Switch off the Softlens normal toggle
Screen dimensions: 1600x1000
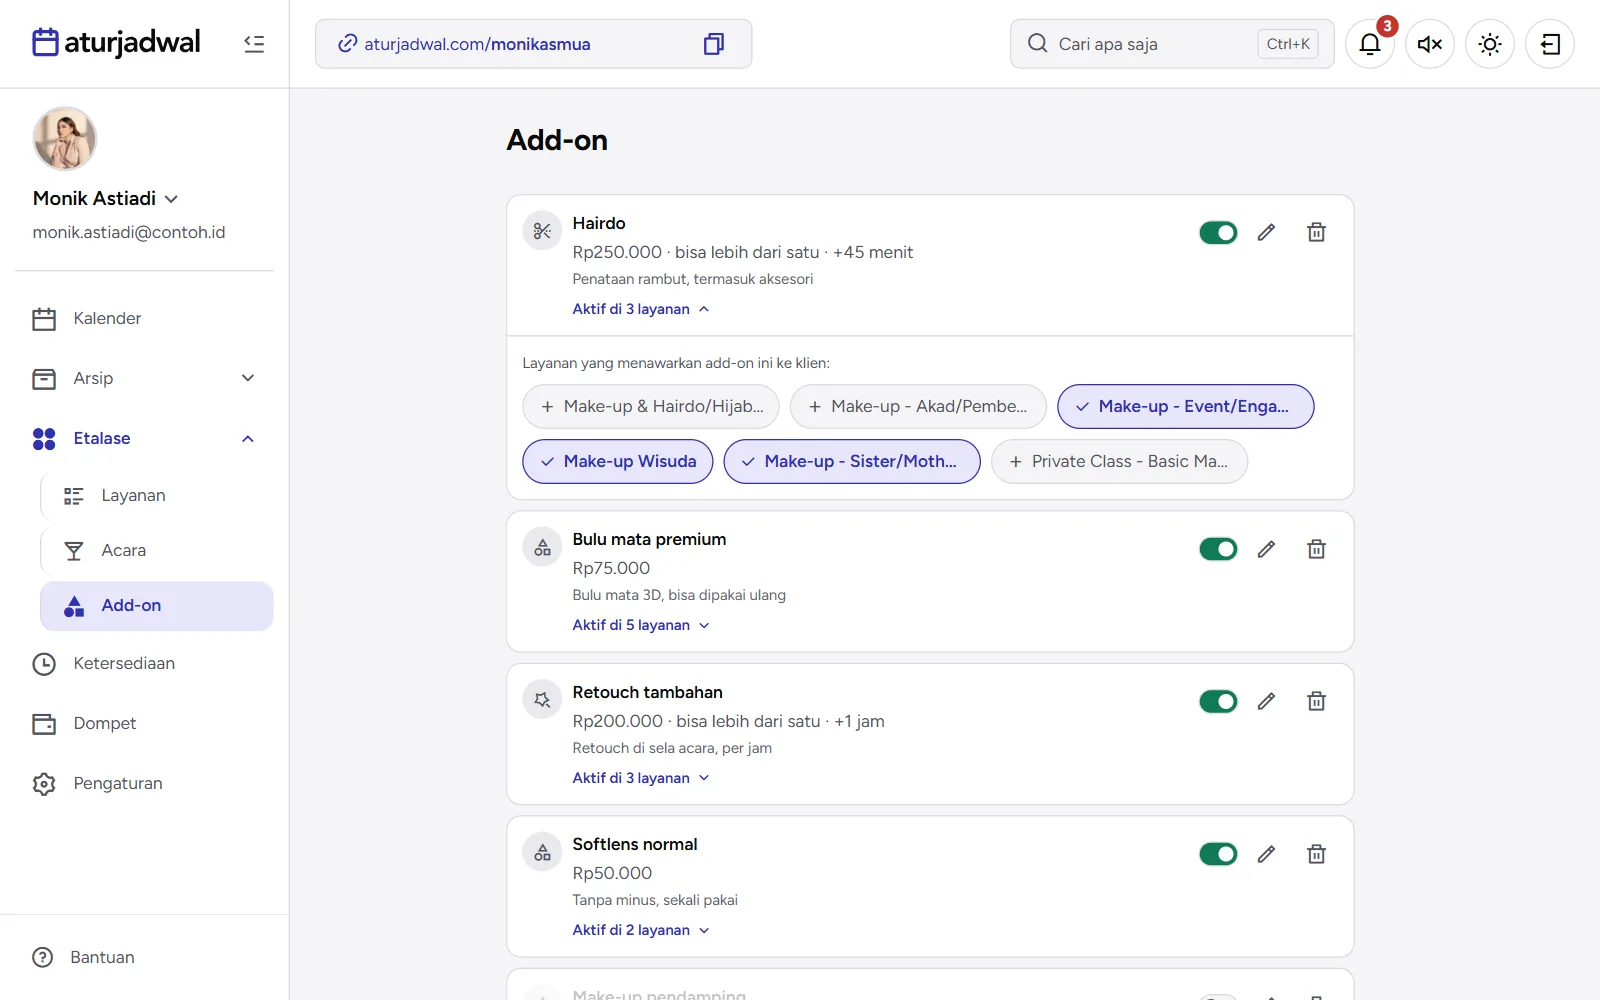(1218, 854)
